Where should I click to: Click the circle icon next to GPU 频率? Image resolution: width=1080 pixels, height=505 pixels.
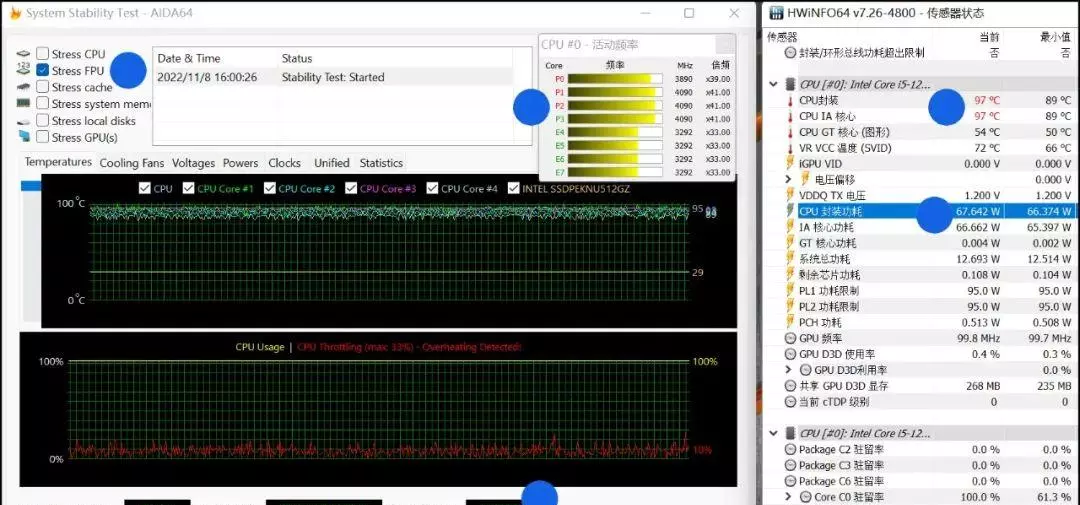[791, 338]
